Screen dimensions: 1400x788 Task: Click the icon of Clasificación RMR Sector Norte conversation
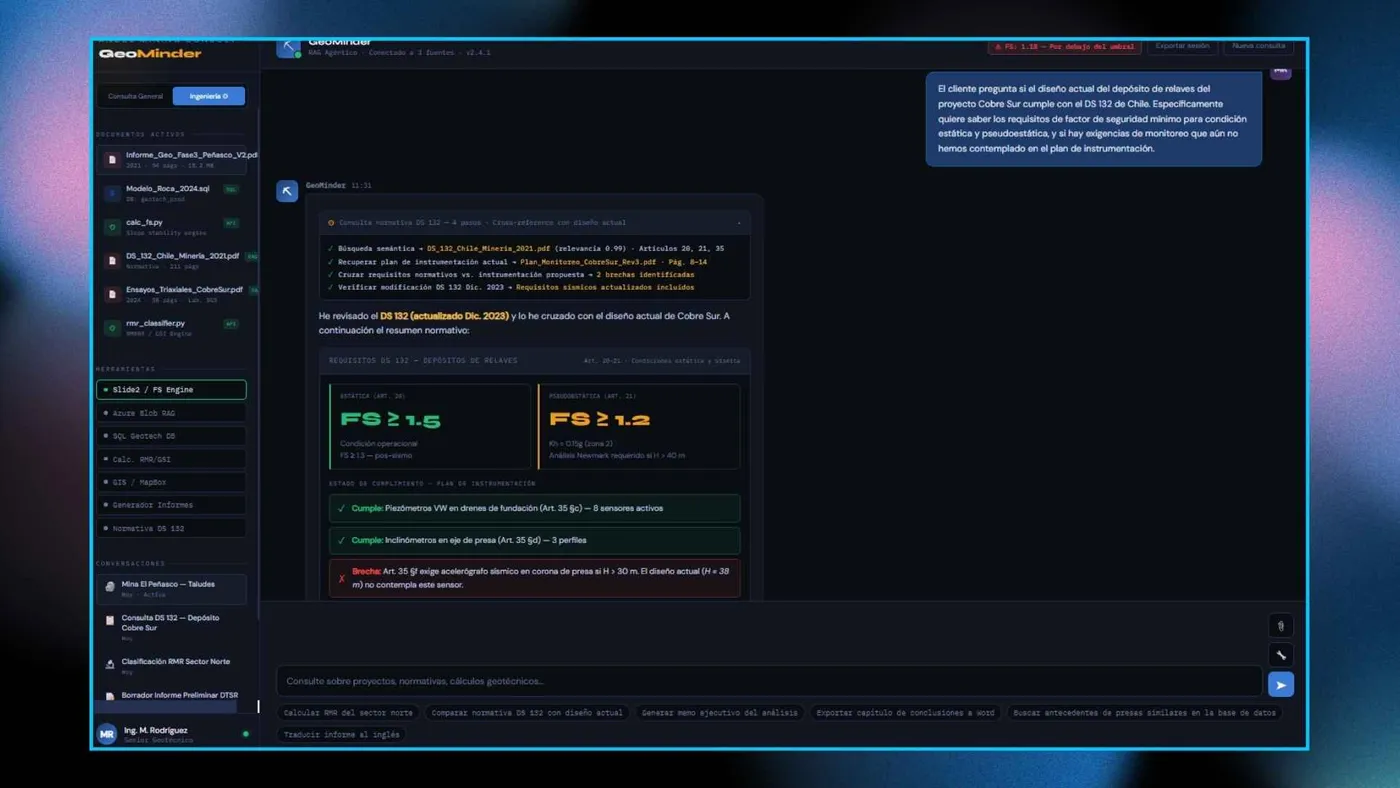click(x=110, y=664)
